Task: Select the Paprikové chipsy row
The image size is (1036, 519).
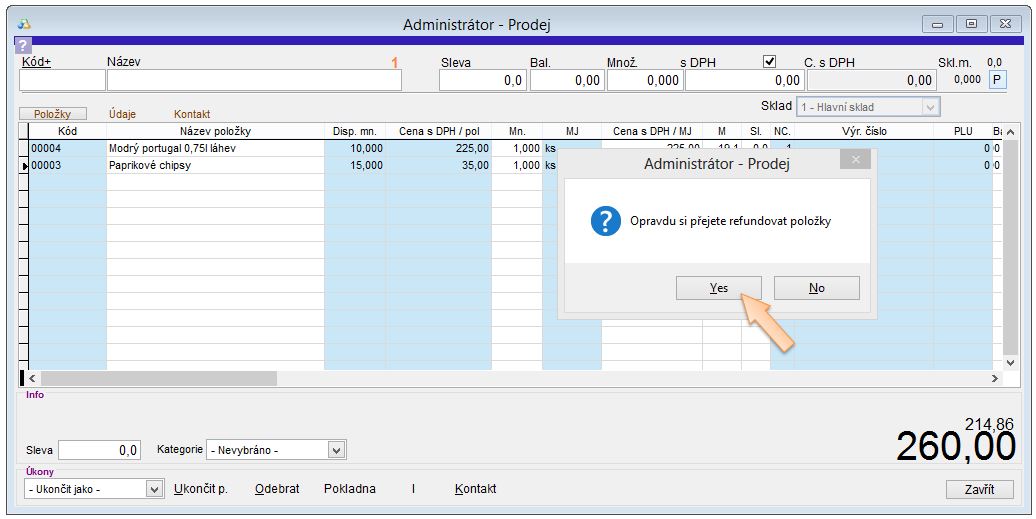Action: [x=150, y=166]
